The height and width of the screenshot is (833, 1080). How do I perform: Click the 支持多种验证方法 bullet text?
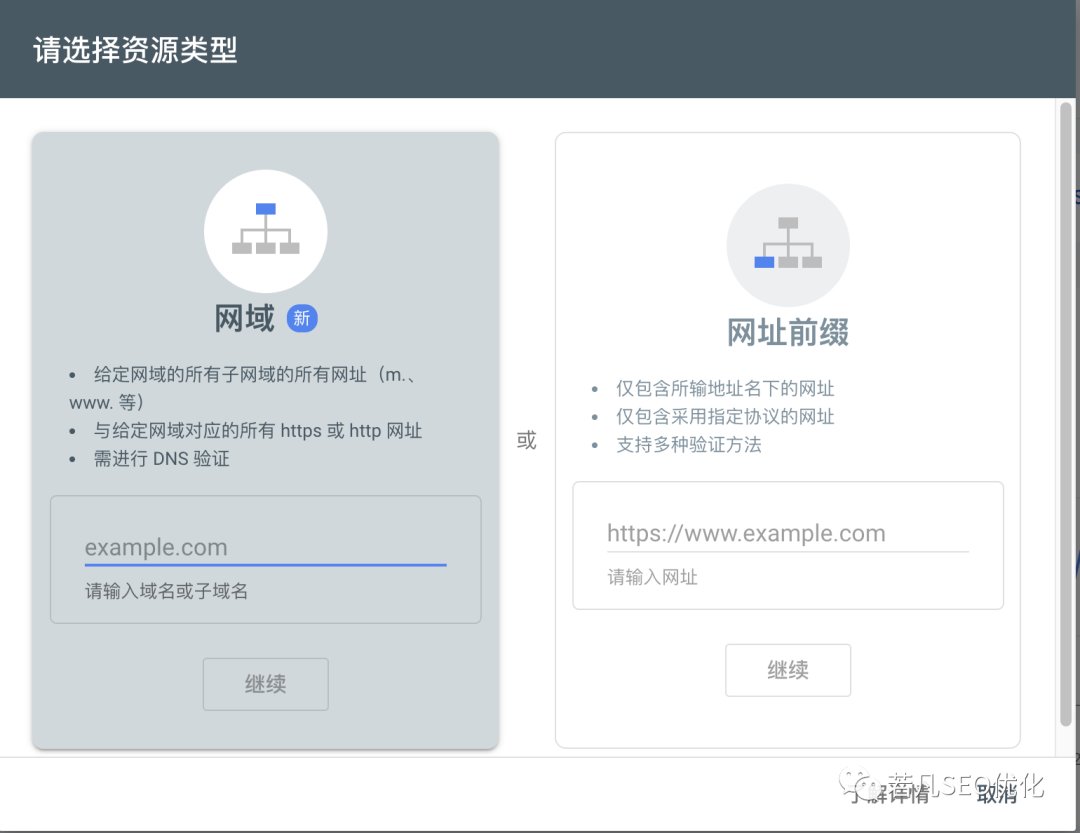689,445
